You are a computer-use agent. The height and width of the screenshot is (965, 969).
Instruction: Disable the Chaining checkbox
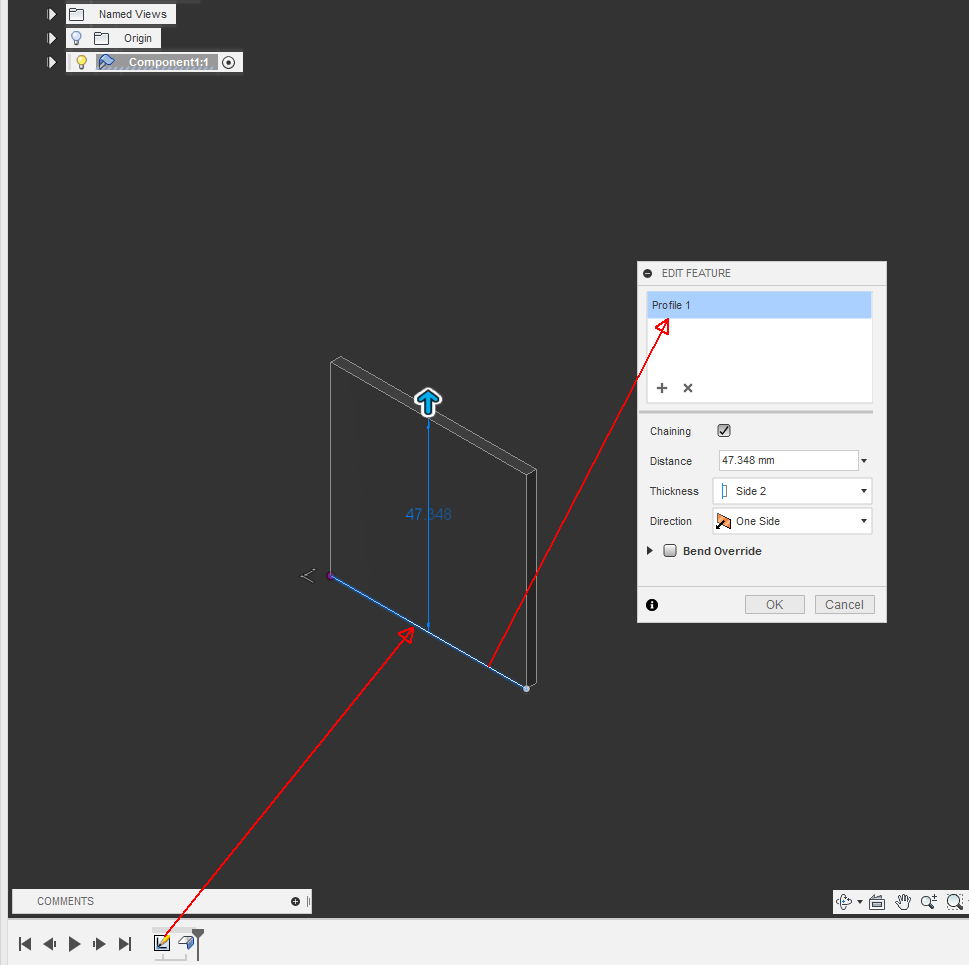[723, 430]
